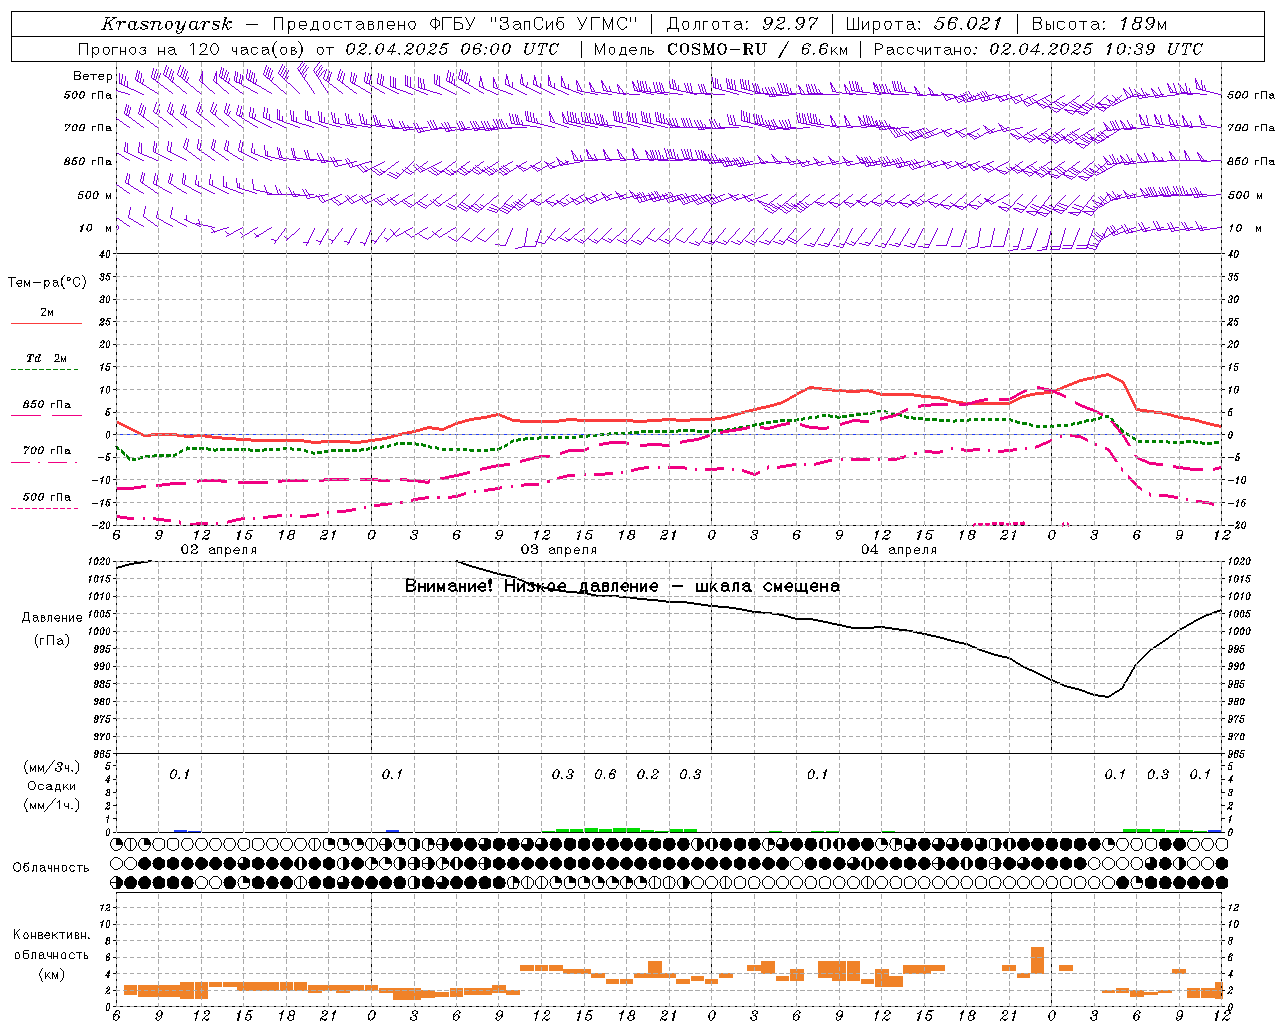The image size is (1280, 1024).
Task: Click the "02 апреля" date label
Action: (218, 550)
